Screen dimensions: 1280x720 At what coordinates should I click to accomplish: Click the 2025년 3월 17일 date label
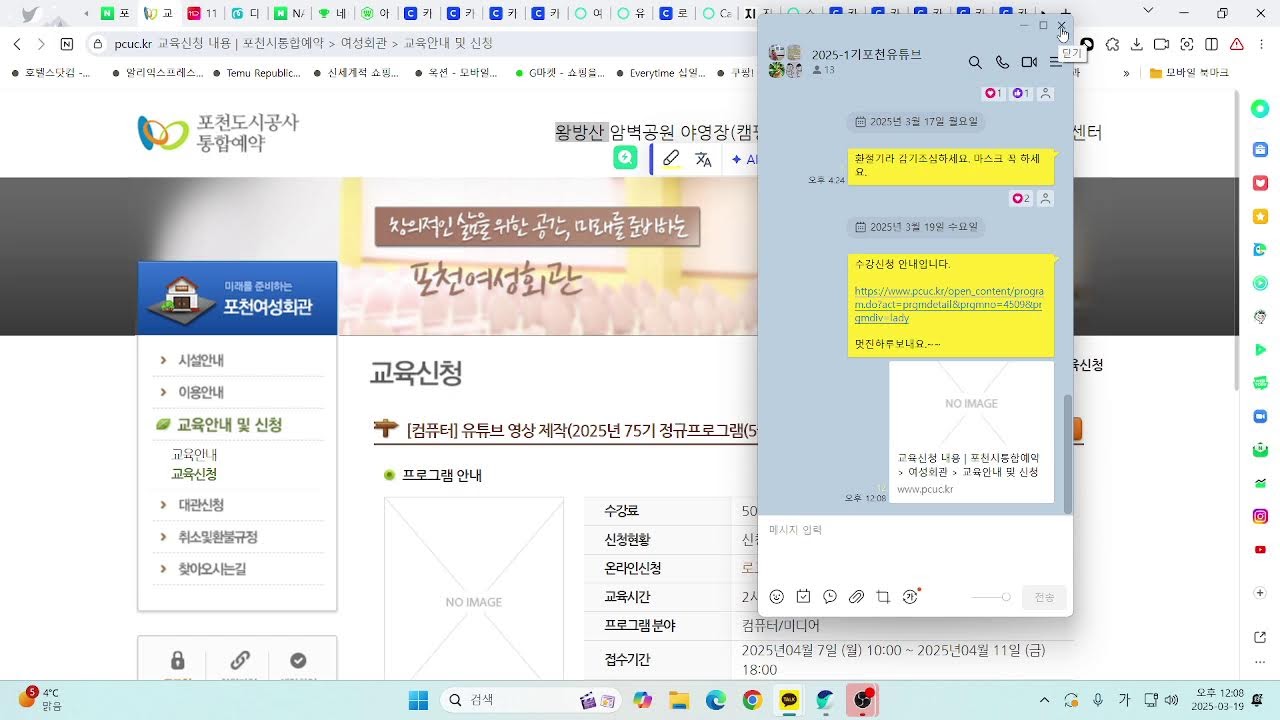(x=916, y=122)
